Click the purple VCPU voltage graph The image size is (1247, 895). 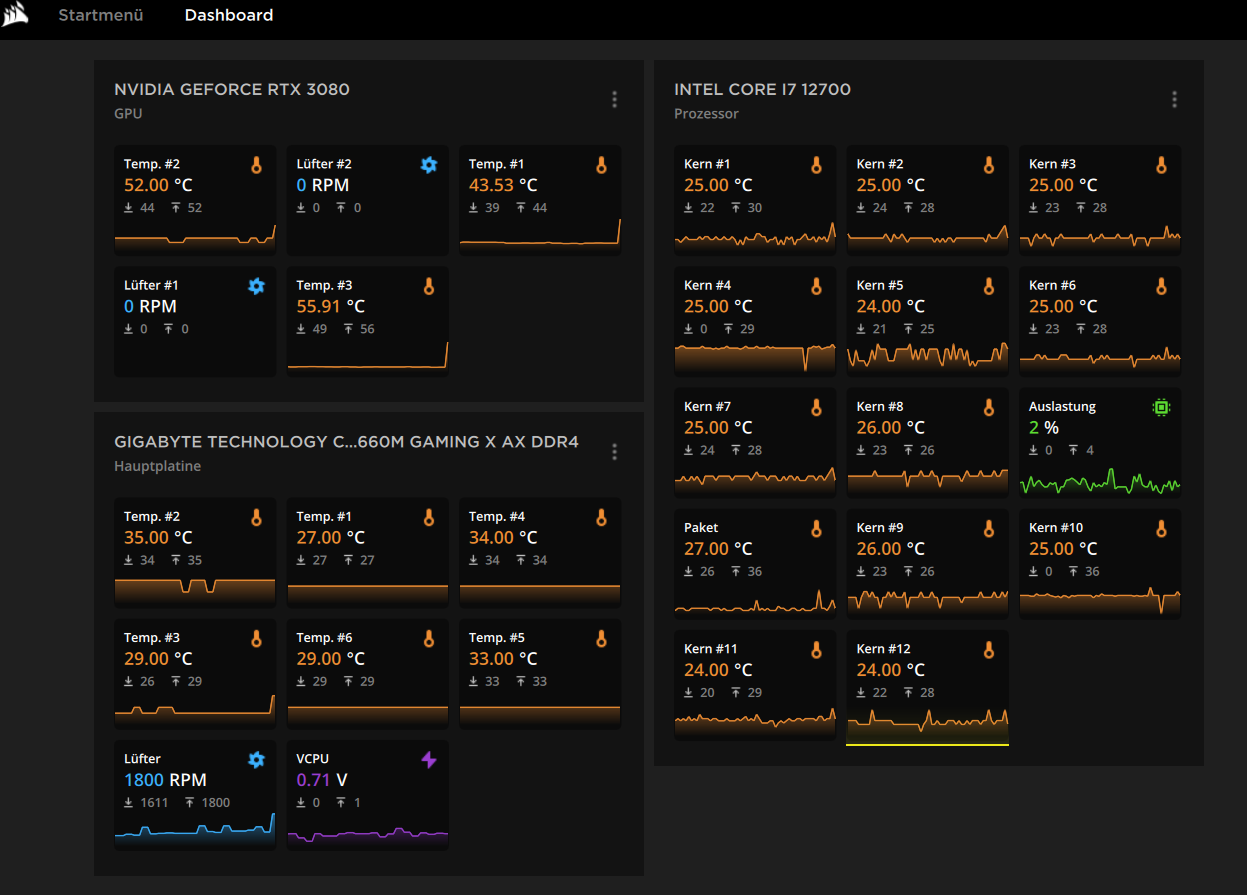tap(368, 836)
